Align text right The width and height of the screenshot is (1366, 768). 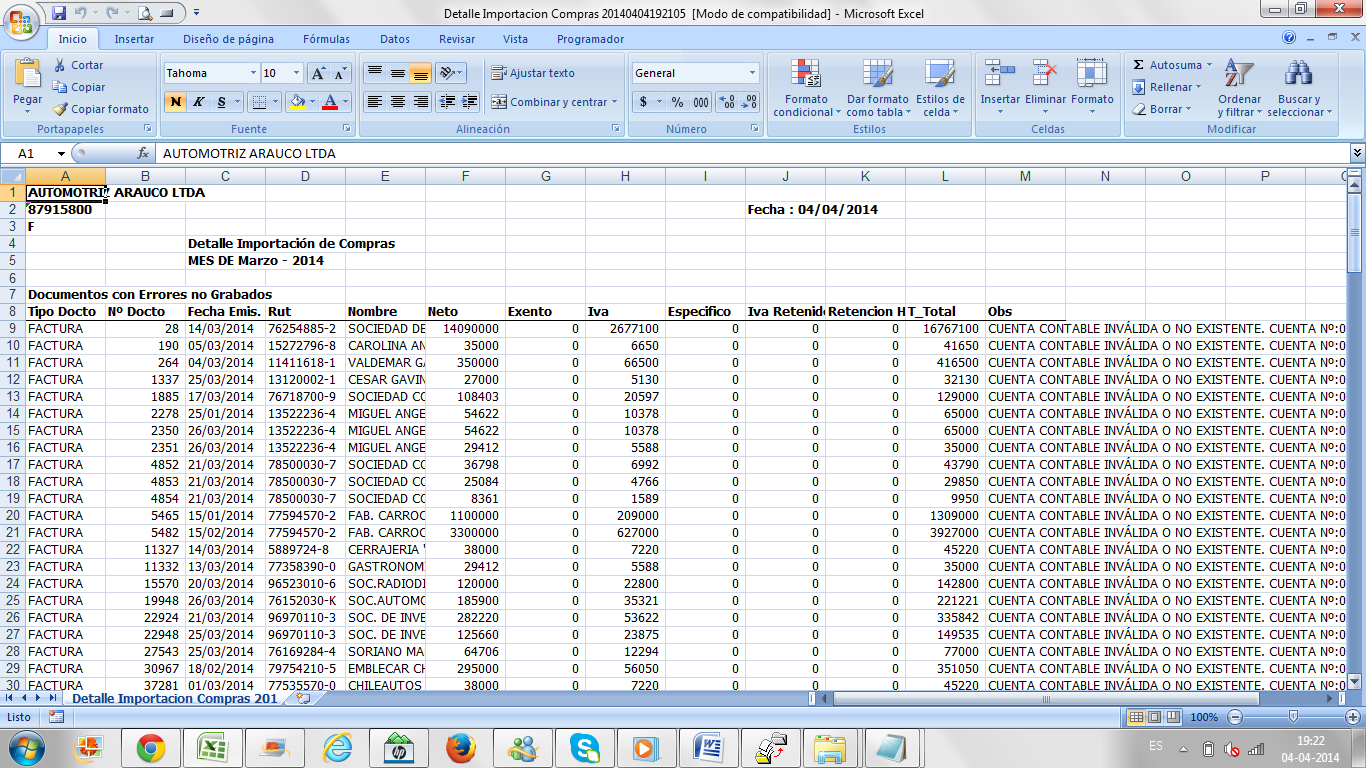coord(420,102)
